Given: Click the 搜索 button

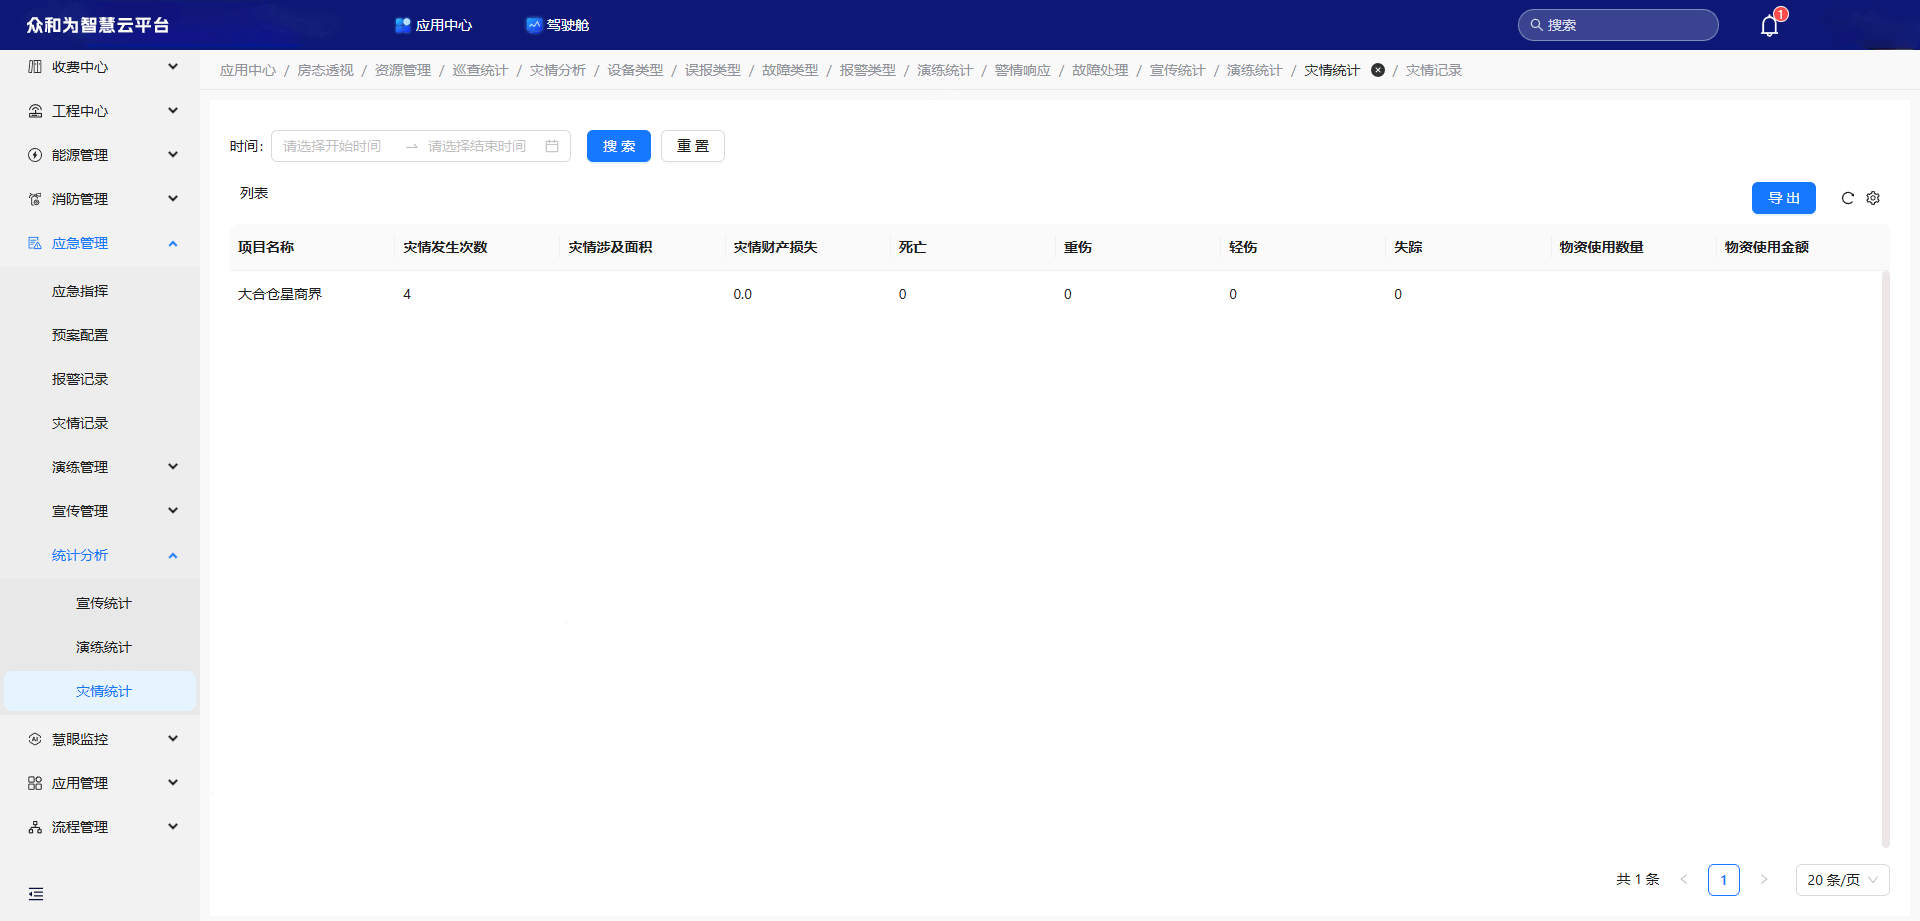Looking at the screenshot, I should (618, 146).
